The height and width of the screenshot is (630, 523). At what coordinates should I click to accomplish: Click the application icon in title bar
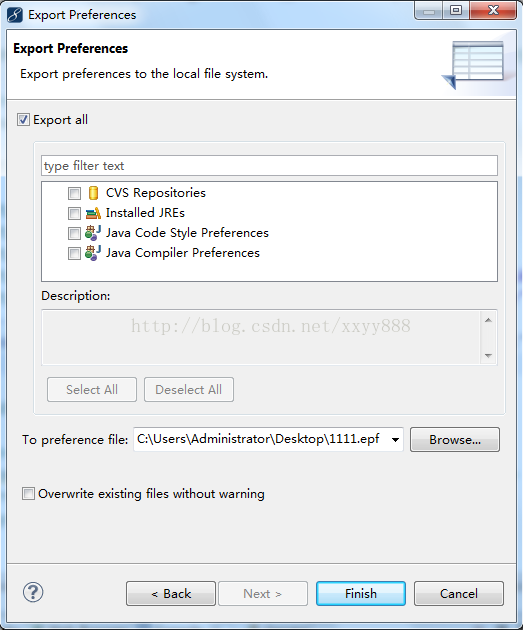tap(15, 15)
